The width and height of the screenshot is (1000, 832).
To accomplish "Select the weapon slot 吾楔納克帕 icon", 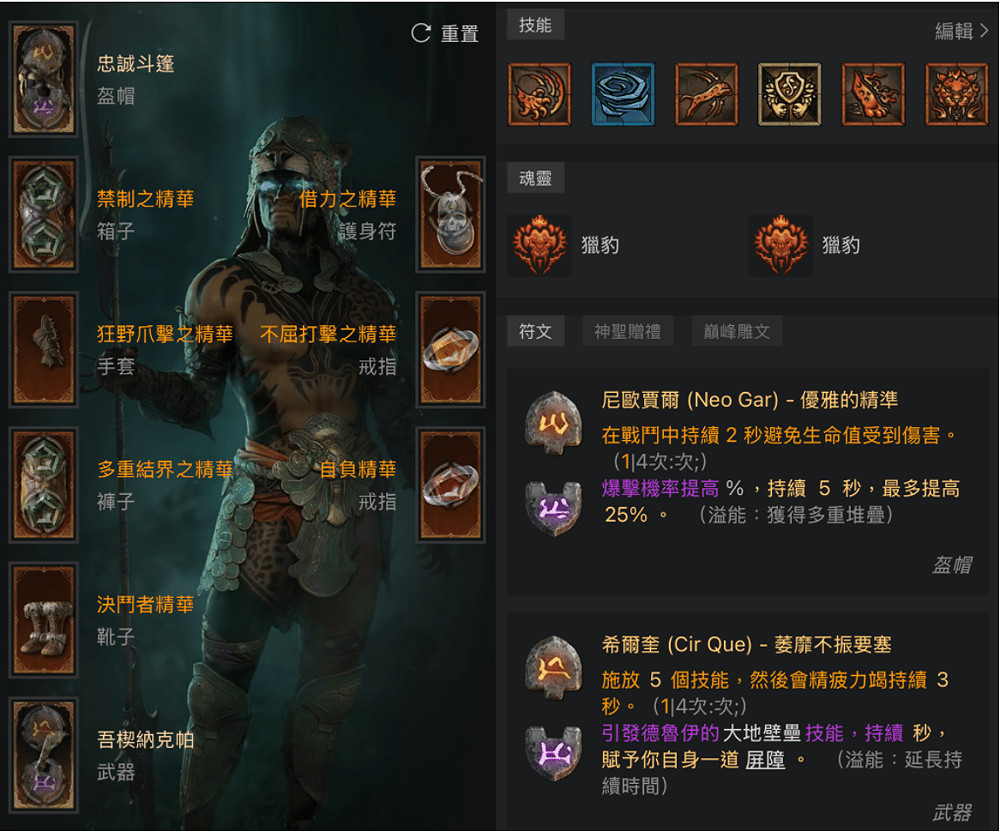I will point(43,755).
